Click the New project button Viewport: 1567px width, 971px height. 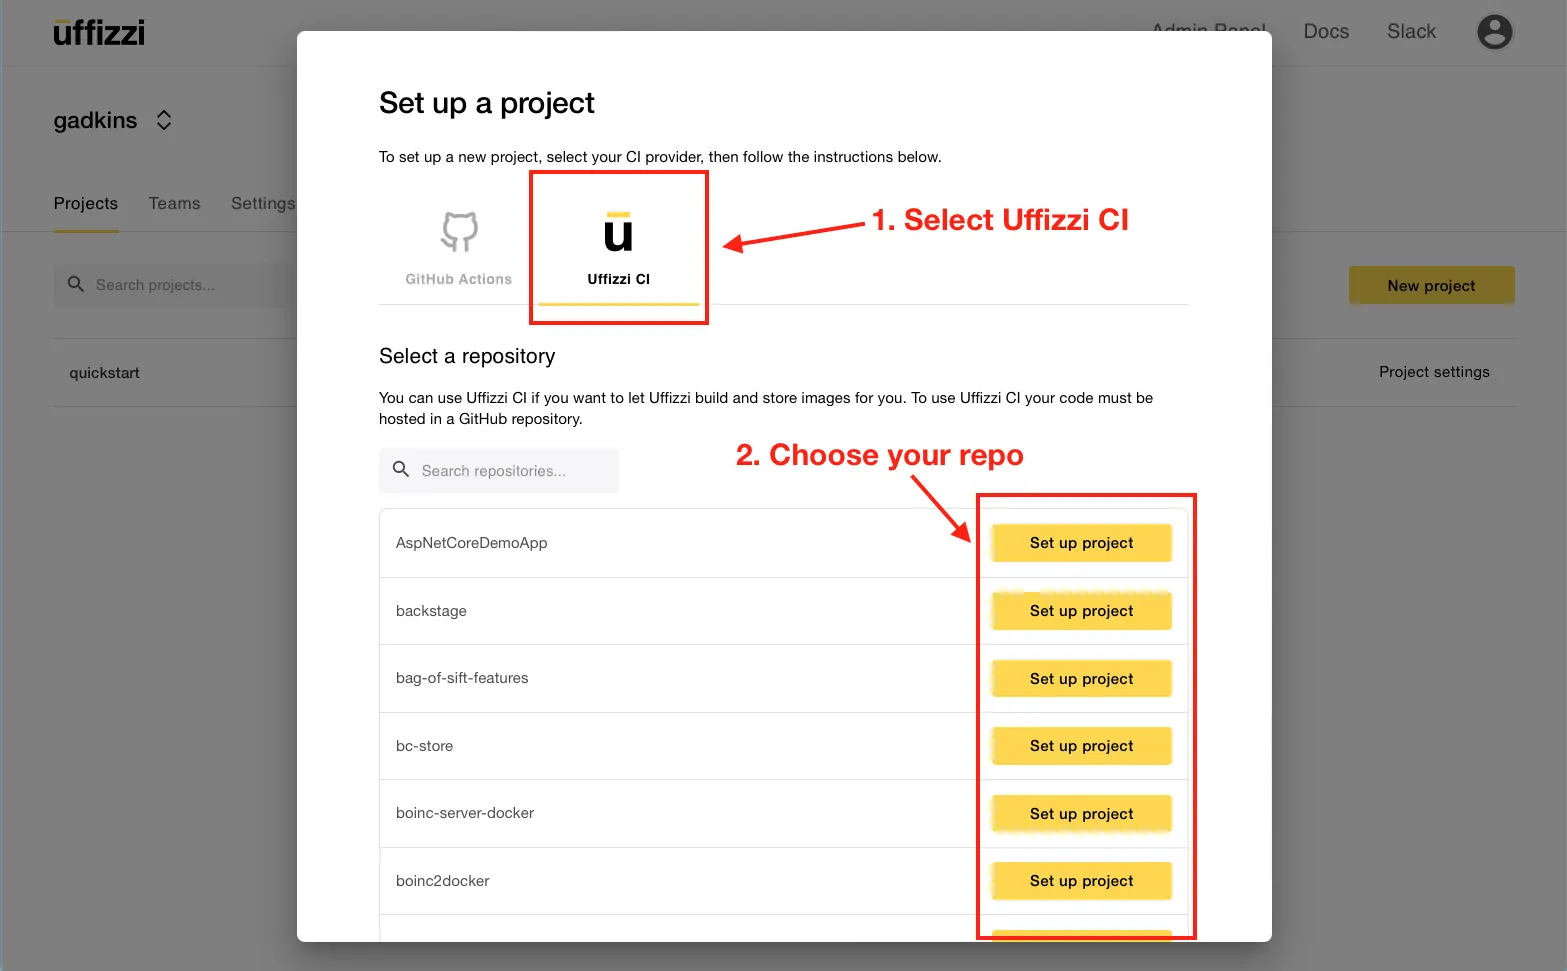(x=1431, y=286)
